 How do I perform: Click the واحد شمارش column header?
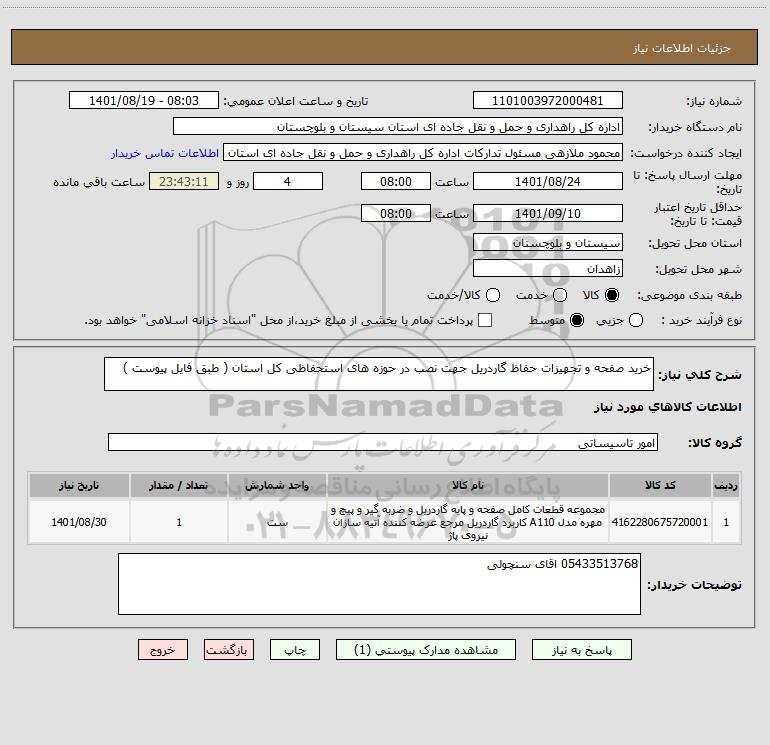tap(277, 485)
